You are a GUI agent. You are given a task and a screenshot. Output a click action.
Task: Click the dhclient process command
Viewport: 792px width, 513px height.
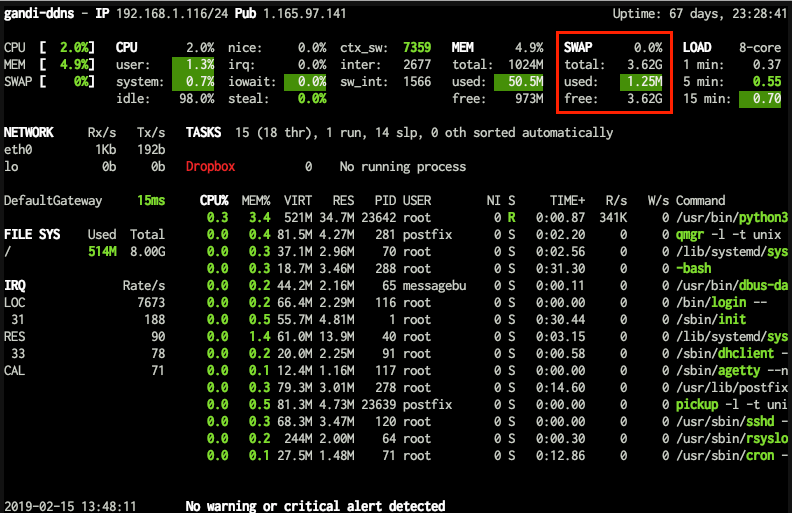[x=732, y=353]
